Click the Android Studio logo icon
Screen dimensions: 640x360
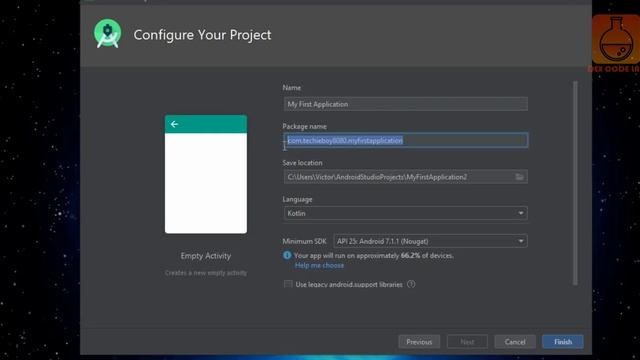pyautogui.click(x=107, y=34)
